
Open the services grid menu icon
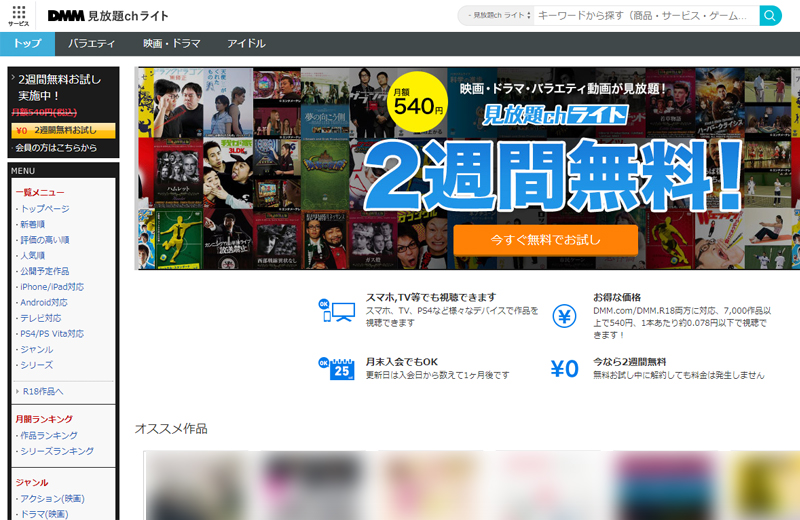19,15
